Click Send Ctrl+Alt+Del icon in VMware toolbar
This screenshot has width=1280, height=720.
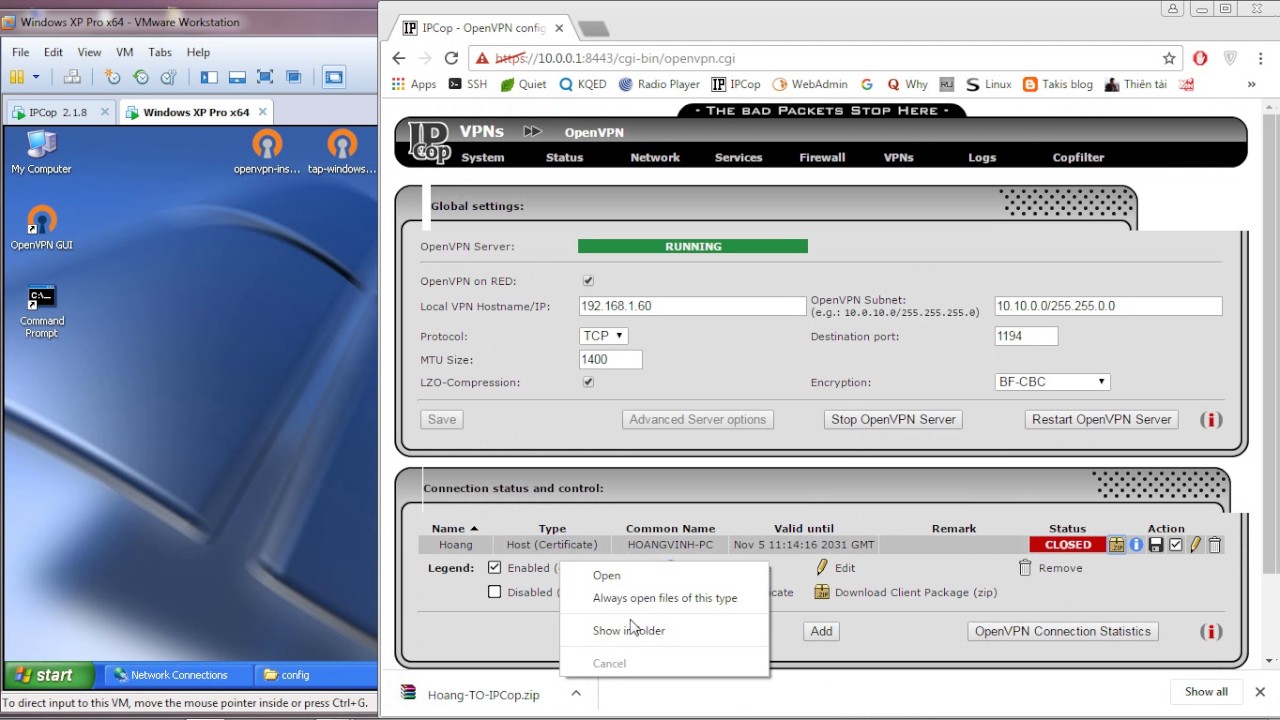coord(72,77)
